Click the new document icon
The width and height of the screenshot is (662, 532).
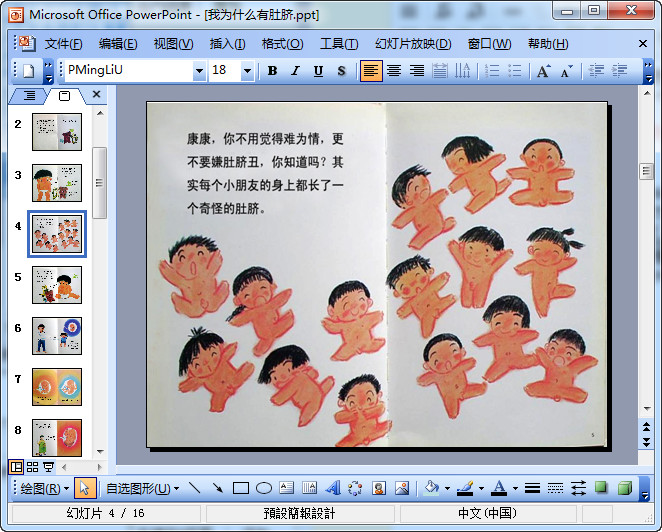[29, 71]
